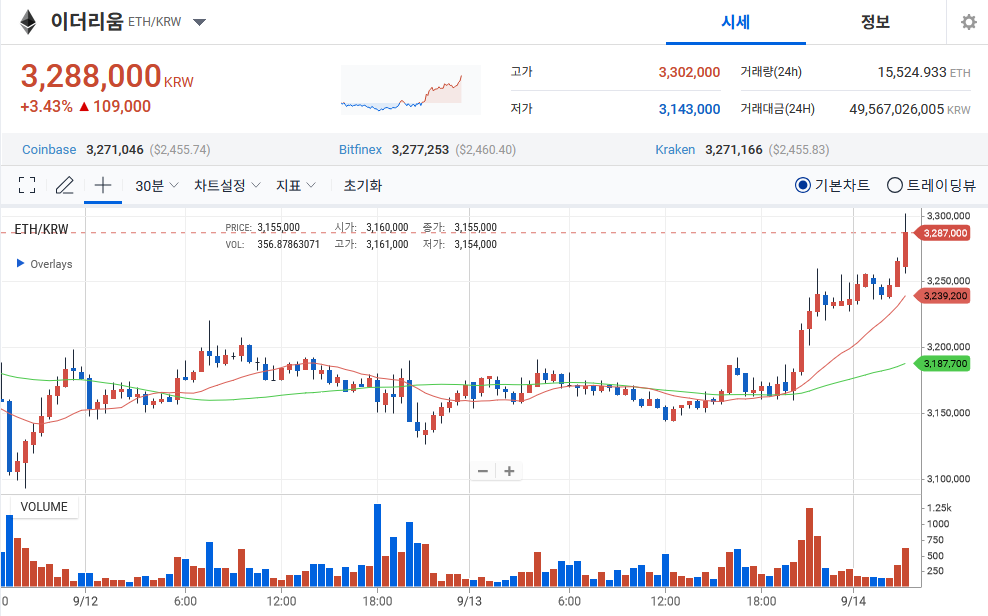Open ETH/KRW market selector arrow

click(199, 23)
